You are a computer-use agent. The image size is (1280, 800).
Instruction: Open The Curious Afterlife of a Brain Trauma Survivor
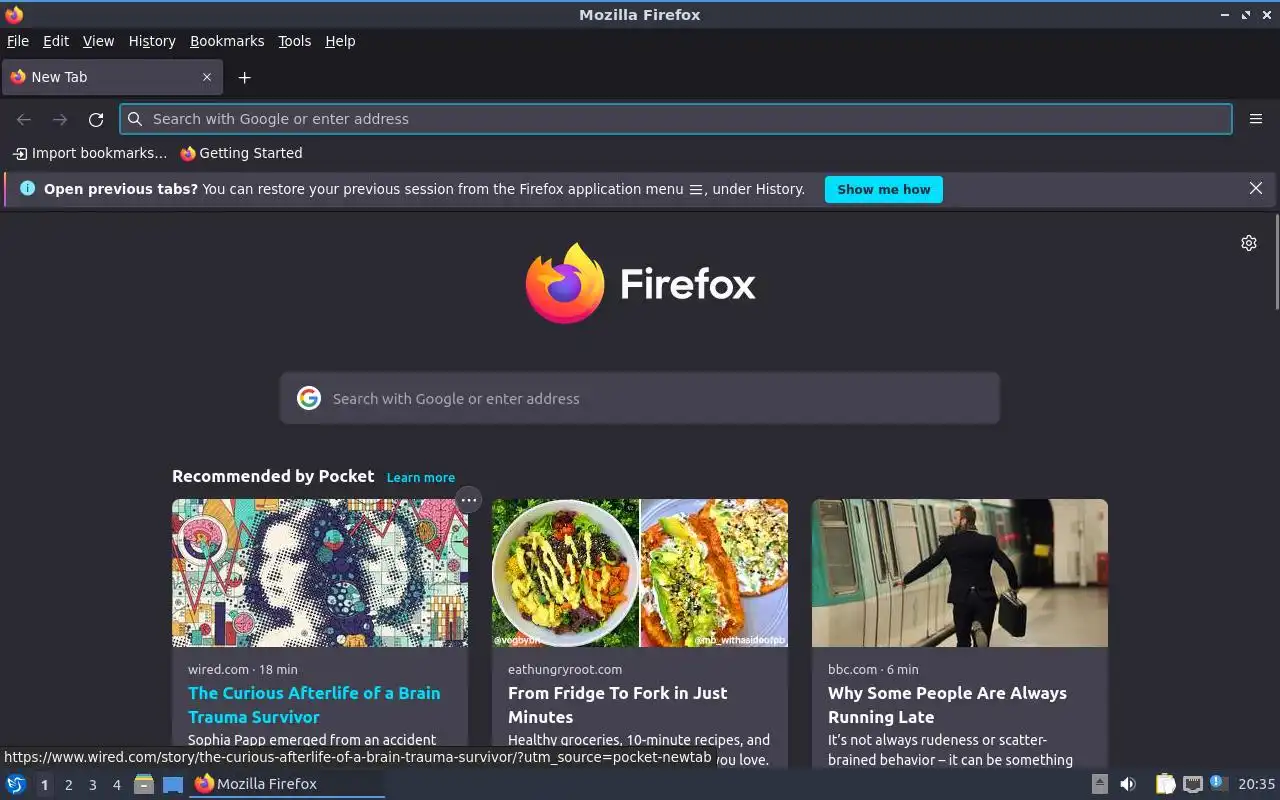tap(314, 705)
